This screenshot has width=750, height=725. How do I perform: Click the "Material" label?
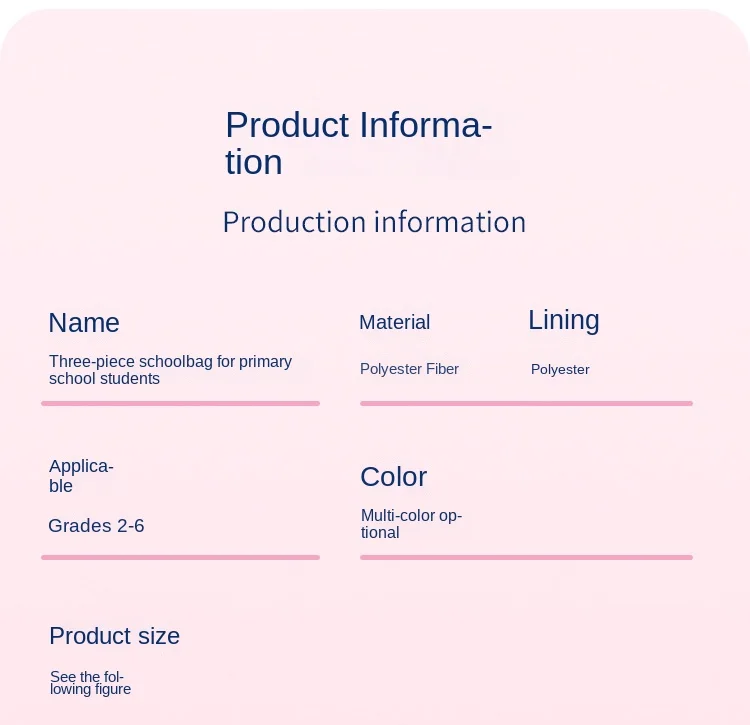click(394, 323)
